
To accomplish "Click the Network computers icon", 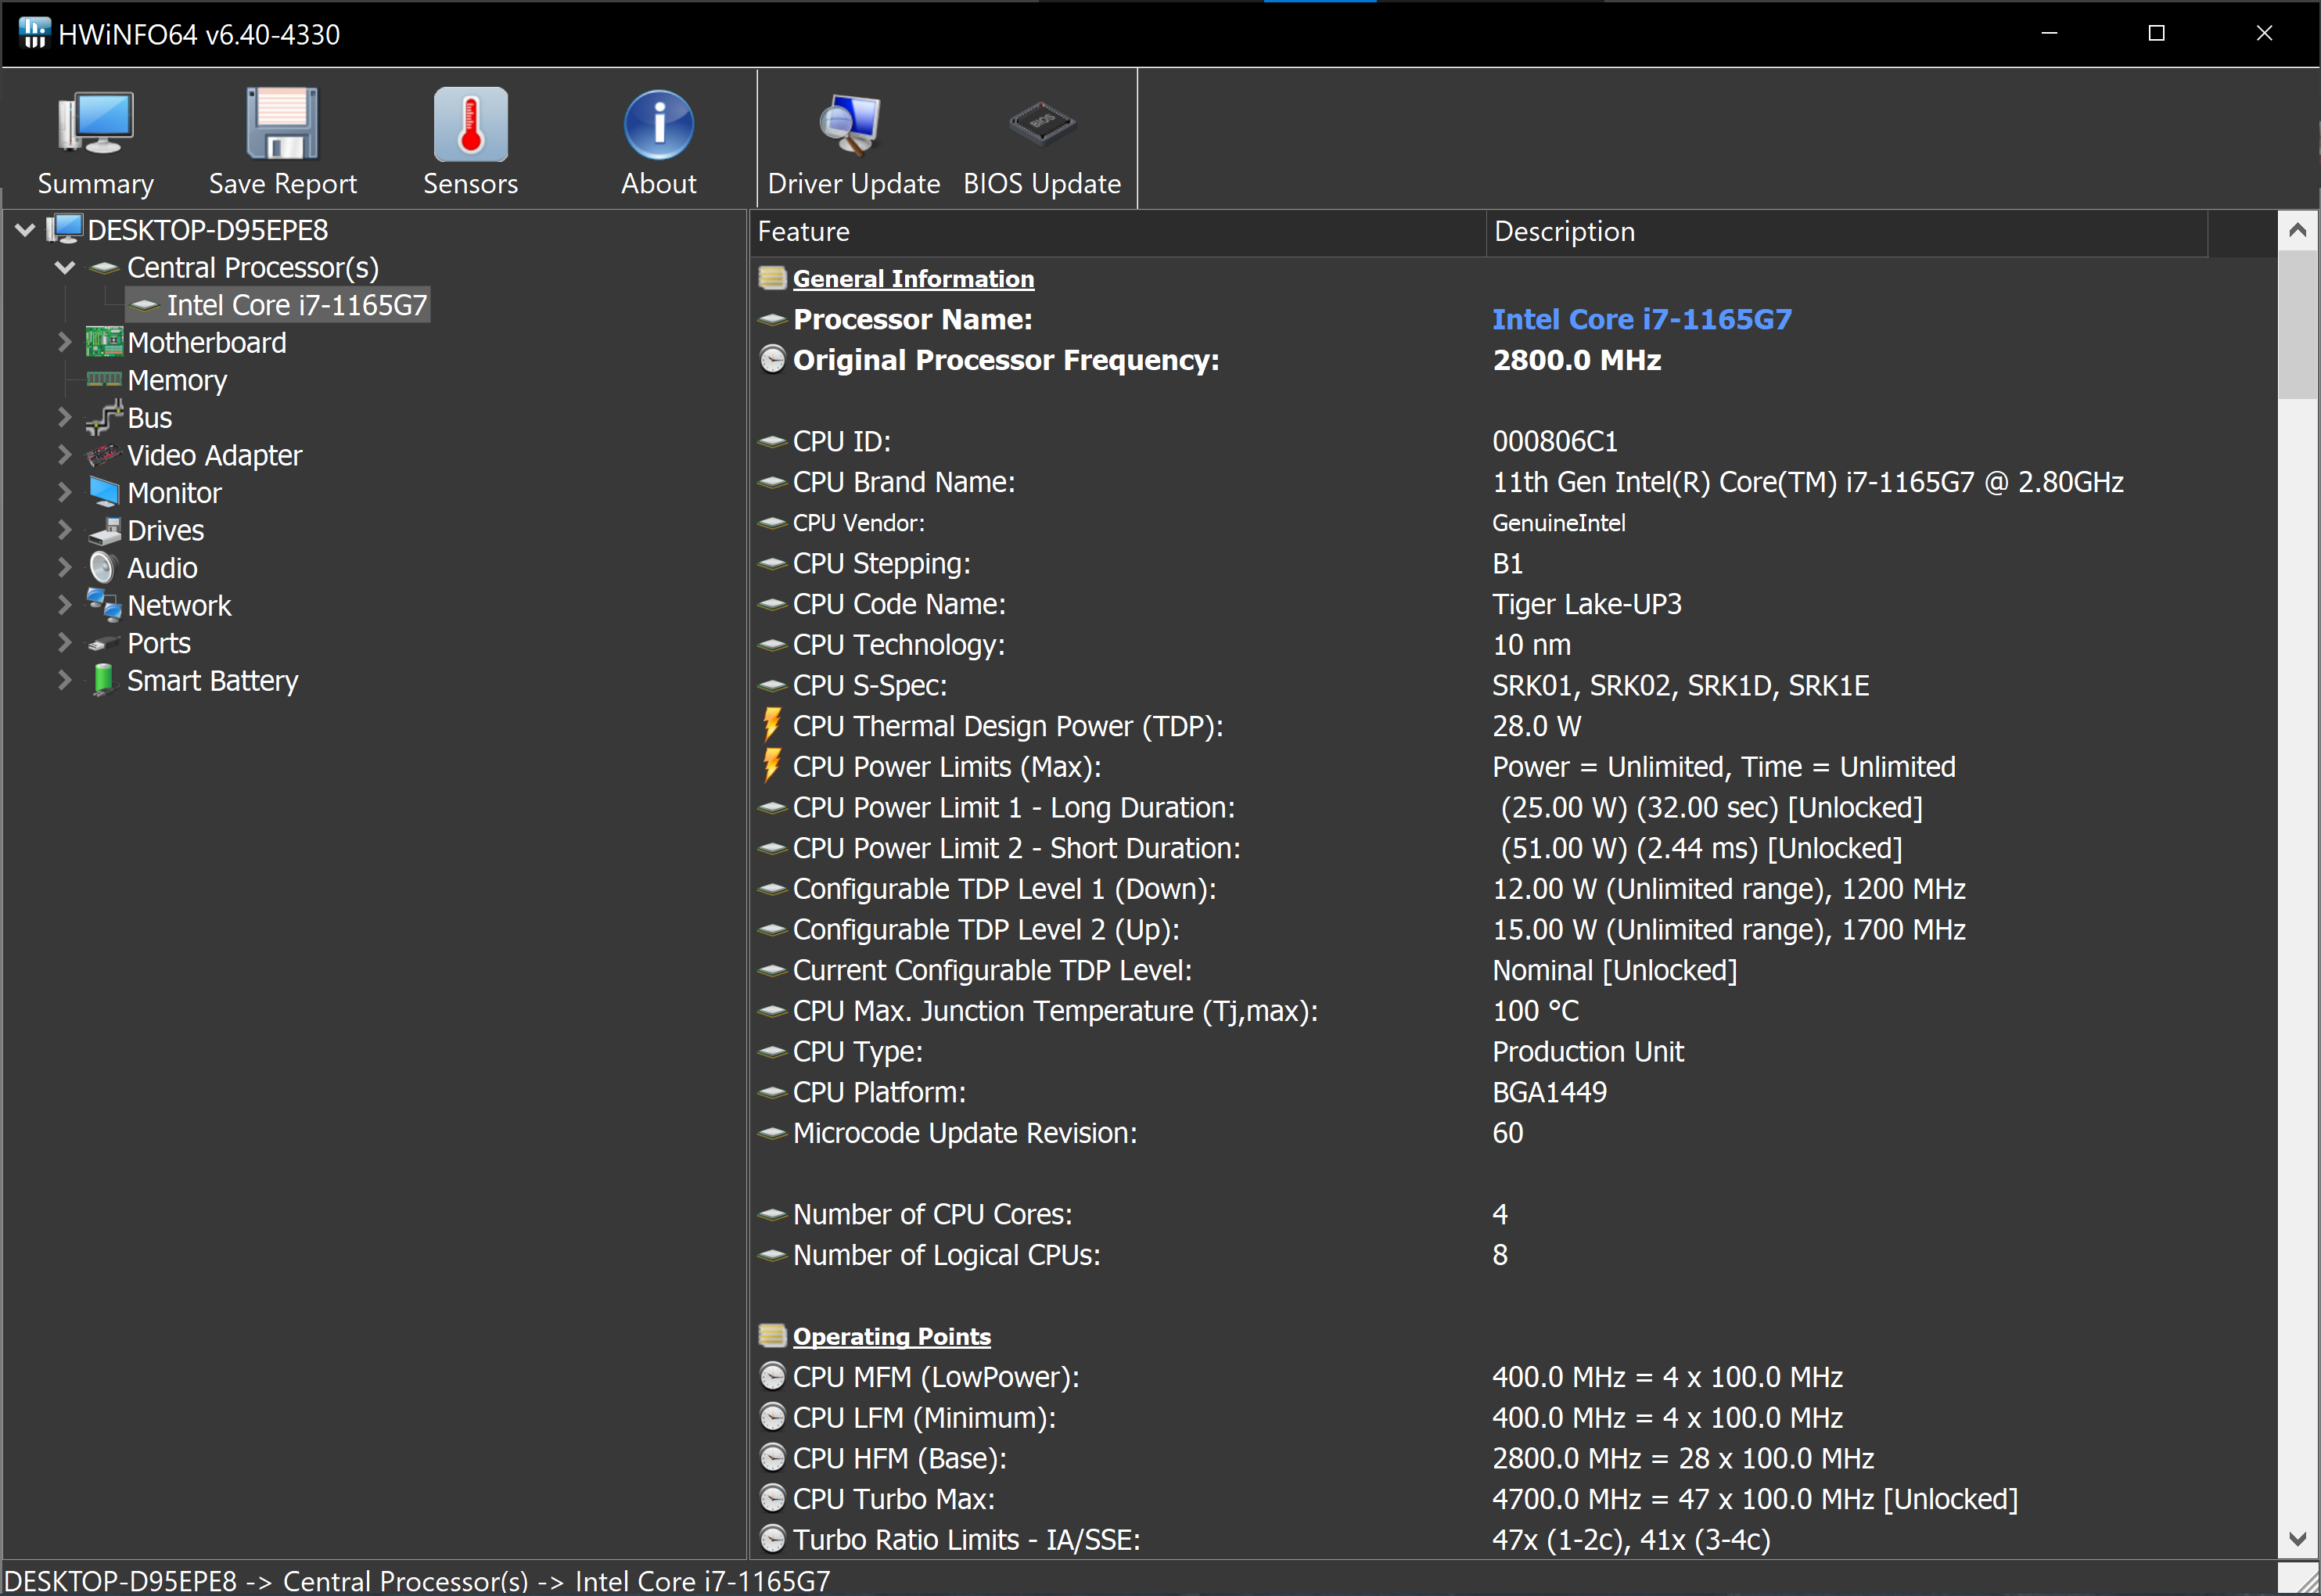I will [104, 605].
